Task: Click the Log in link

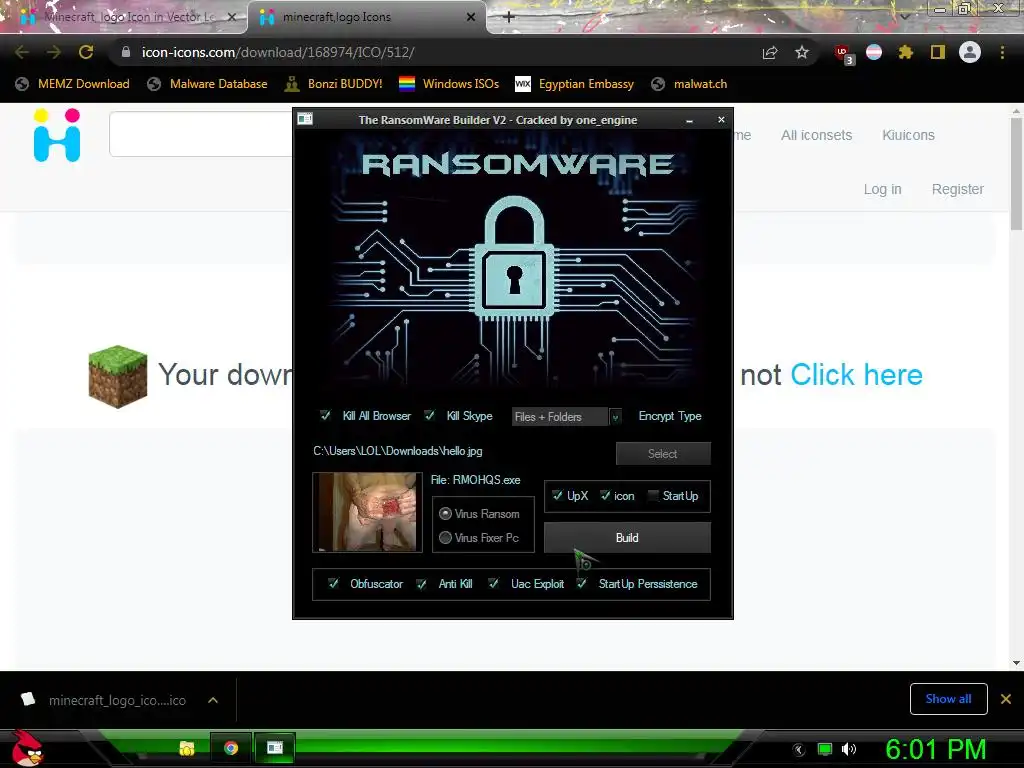Action: click(882, 189)
